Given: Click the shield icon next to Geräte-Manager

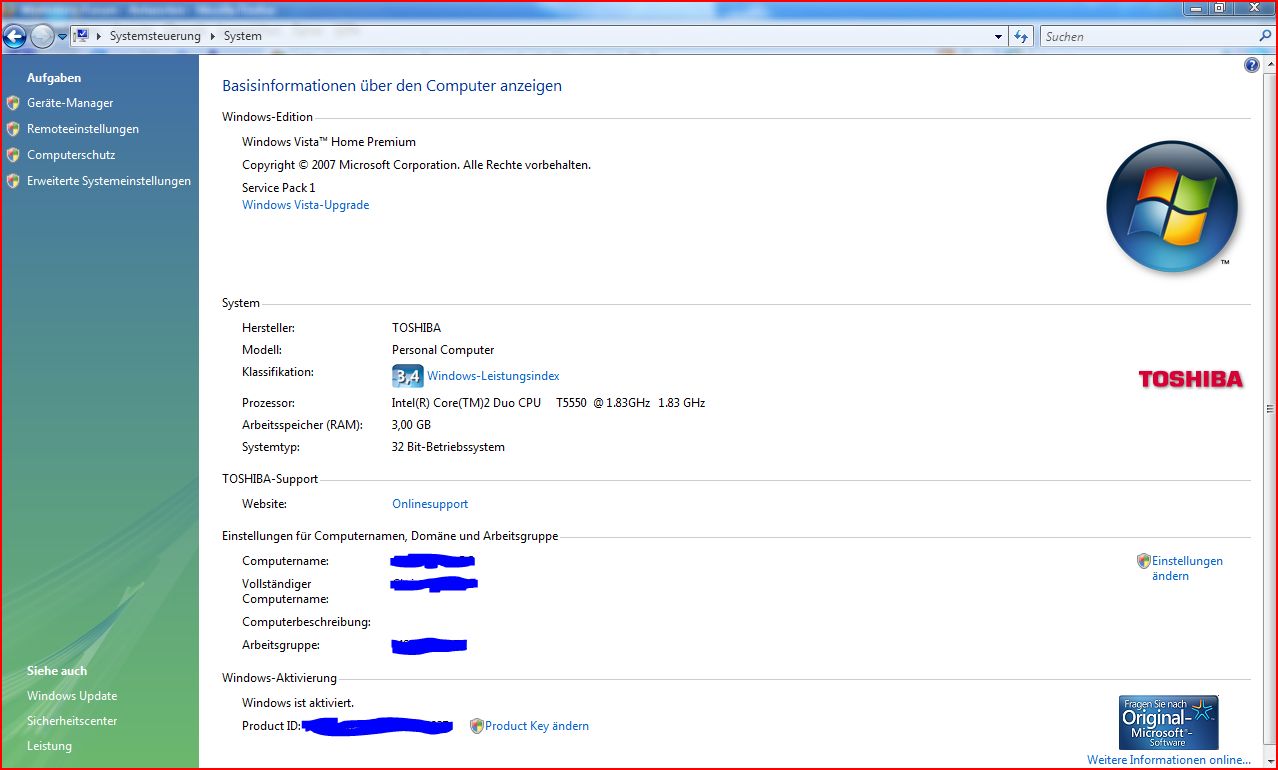Looking at the screenshot, I should point(13,103).
